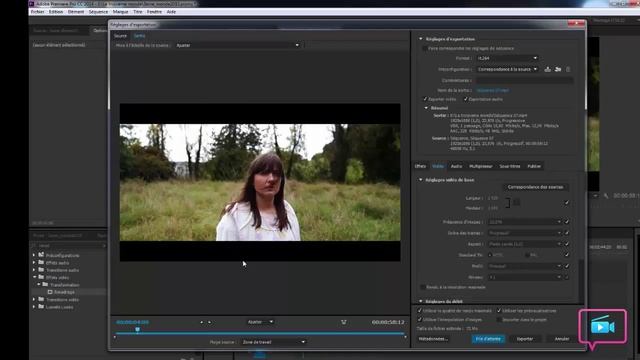Switch to the Publier tab
Image resolution: width=640 pixels, height=360 pixels.
[534, 166]
